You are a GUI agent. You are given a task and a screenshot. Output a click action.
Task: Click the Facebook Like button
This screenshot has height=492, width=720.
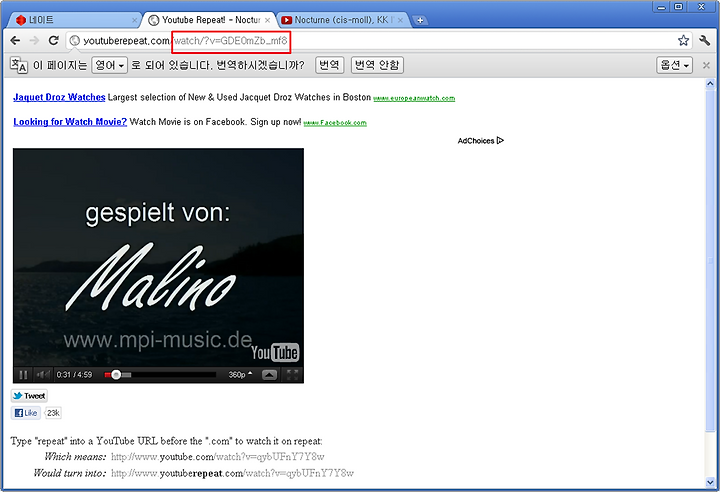click(x=26, y=413)
